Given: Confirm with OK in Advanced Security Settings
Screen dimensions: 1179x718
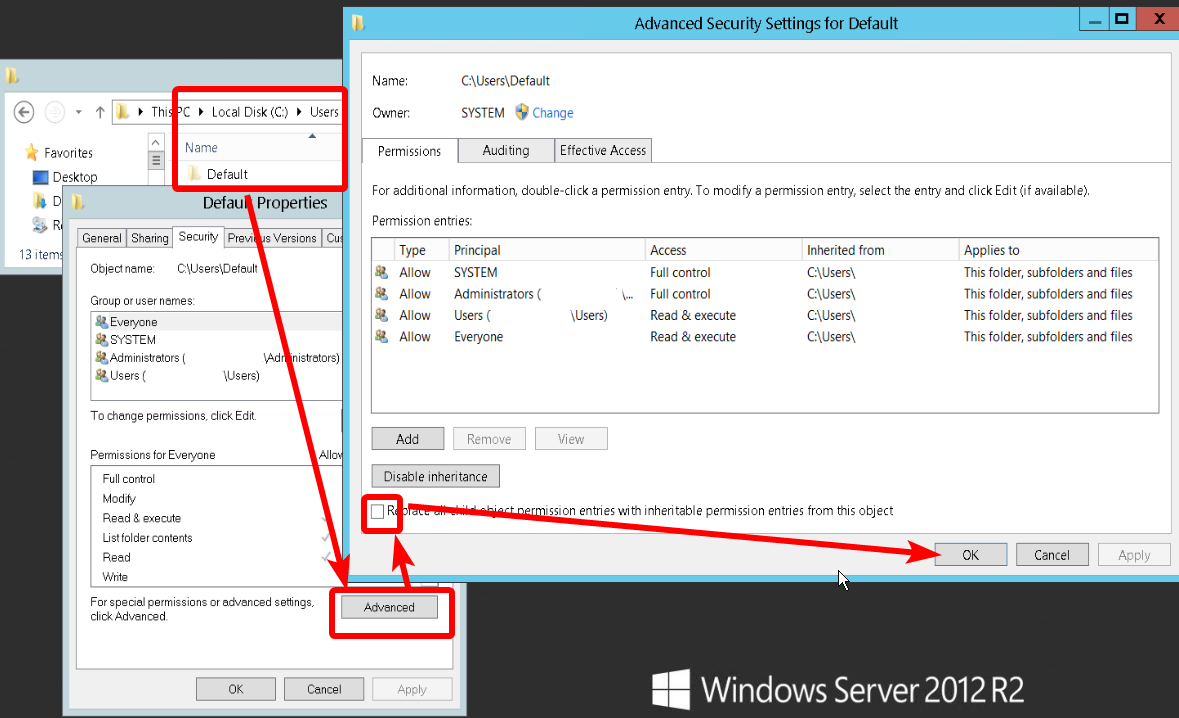Looking at the screenshot, I should coord(970,555).
